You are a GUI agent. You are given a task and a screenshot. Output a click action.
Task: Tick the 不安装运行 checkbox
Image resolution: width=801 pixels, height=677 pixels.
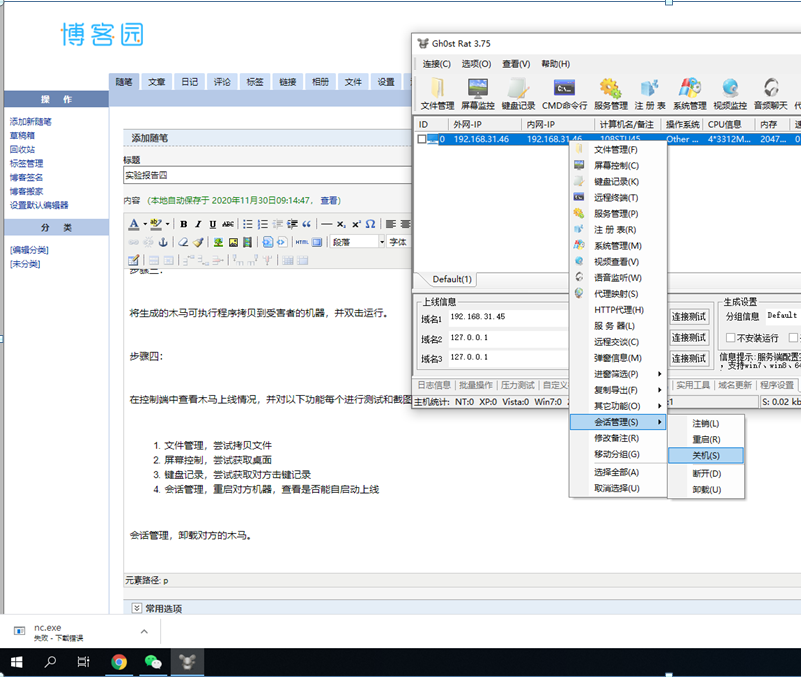coord(731,338)
